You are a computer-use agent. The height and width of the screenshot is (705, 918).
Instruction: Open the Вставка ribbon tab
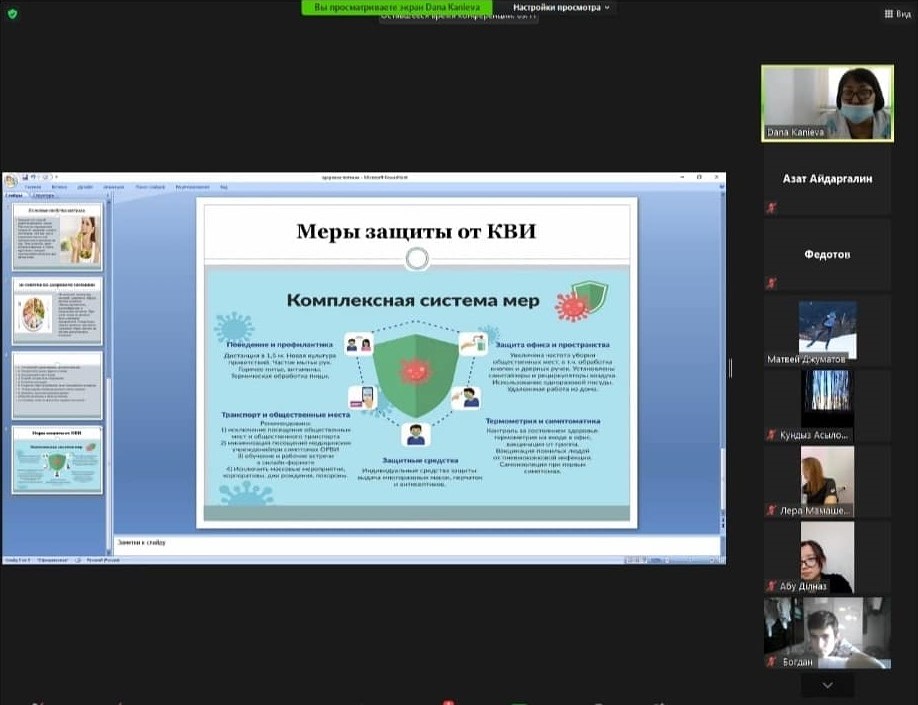(x=59, y=187)
